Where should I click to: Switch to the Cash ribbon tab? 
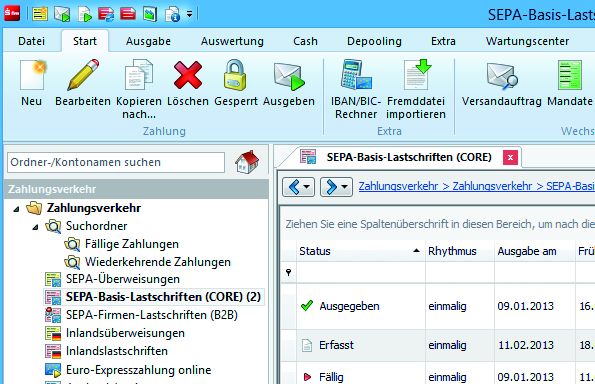(x=305, y=41)
